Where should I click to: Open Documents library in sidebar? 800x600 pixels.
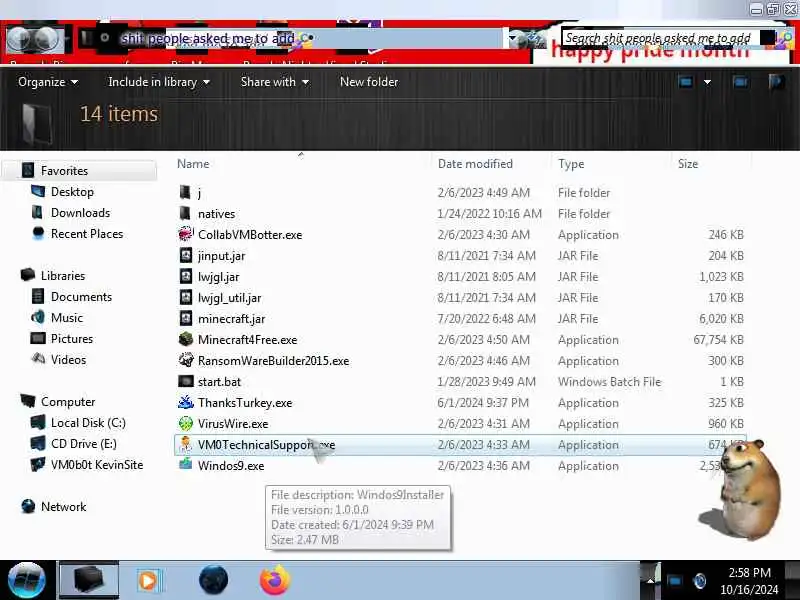coord(81,296)
